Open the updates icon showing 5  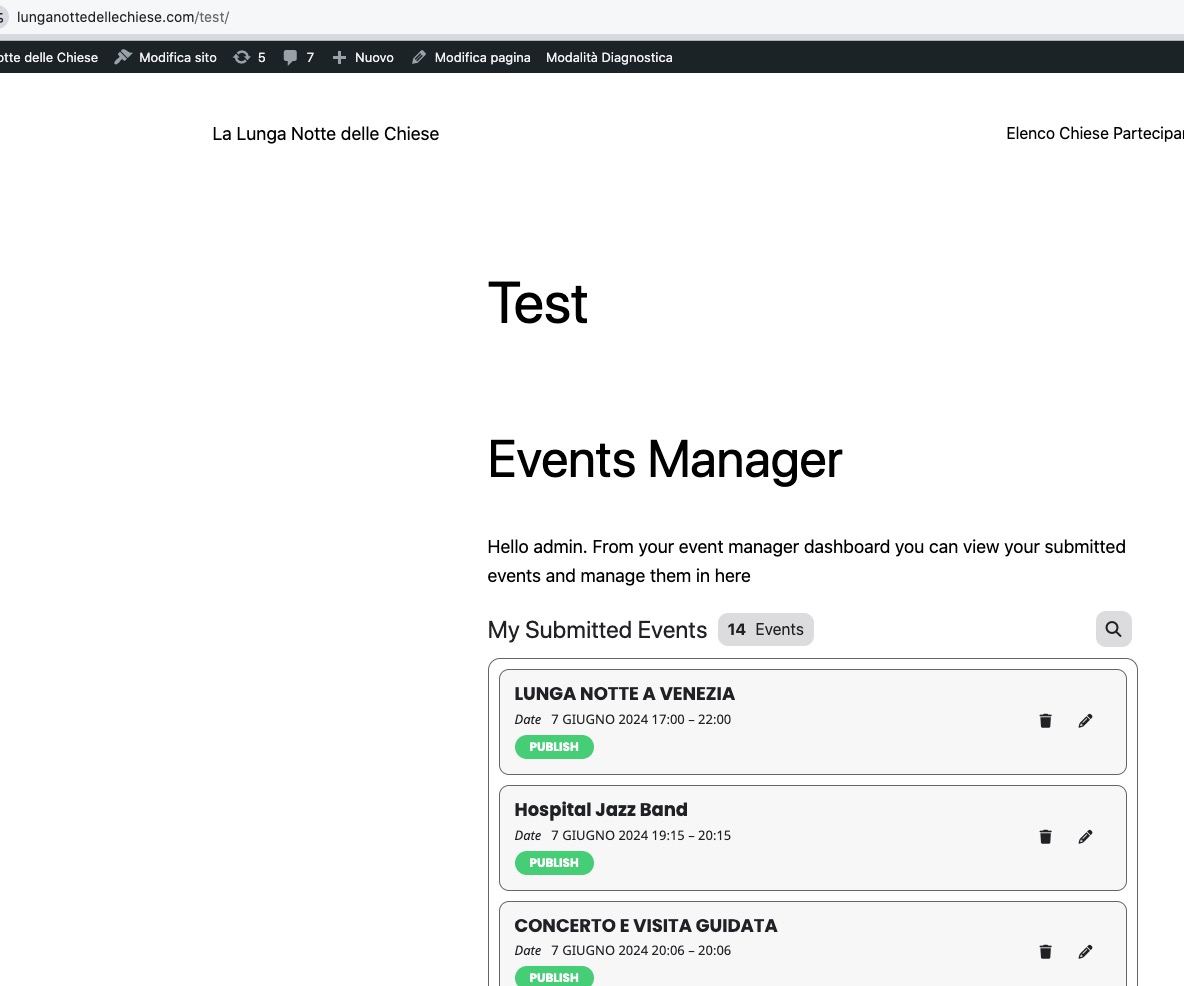point(249,58)
